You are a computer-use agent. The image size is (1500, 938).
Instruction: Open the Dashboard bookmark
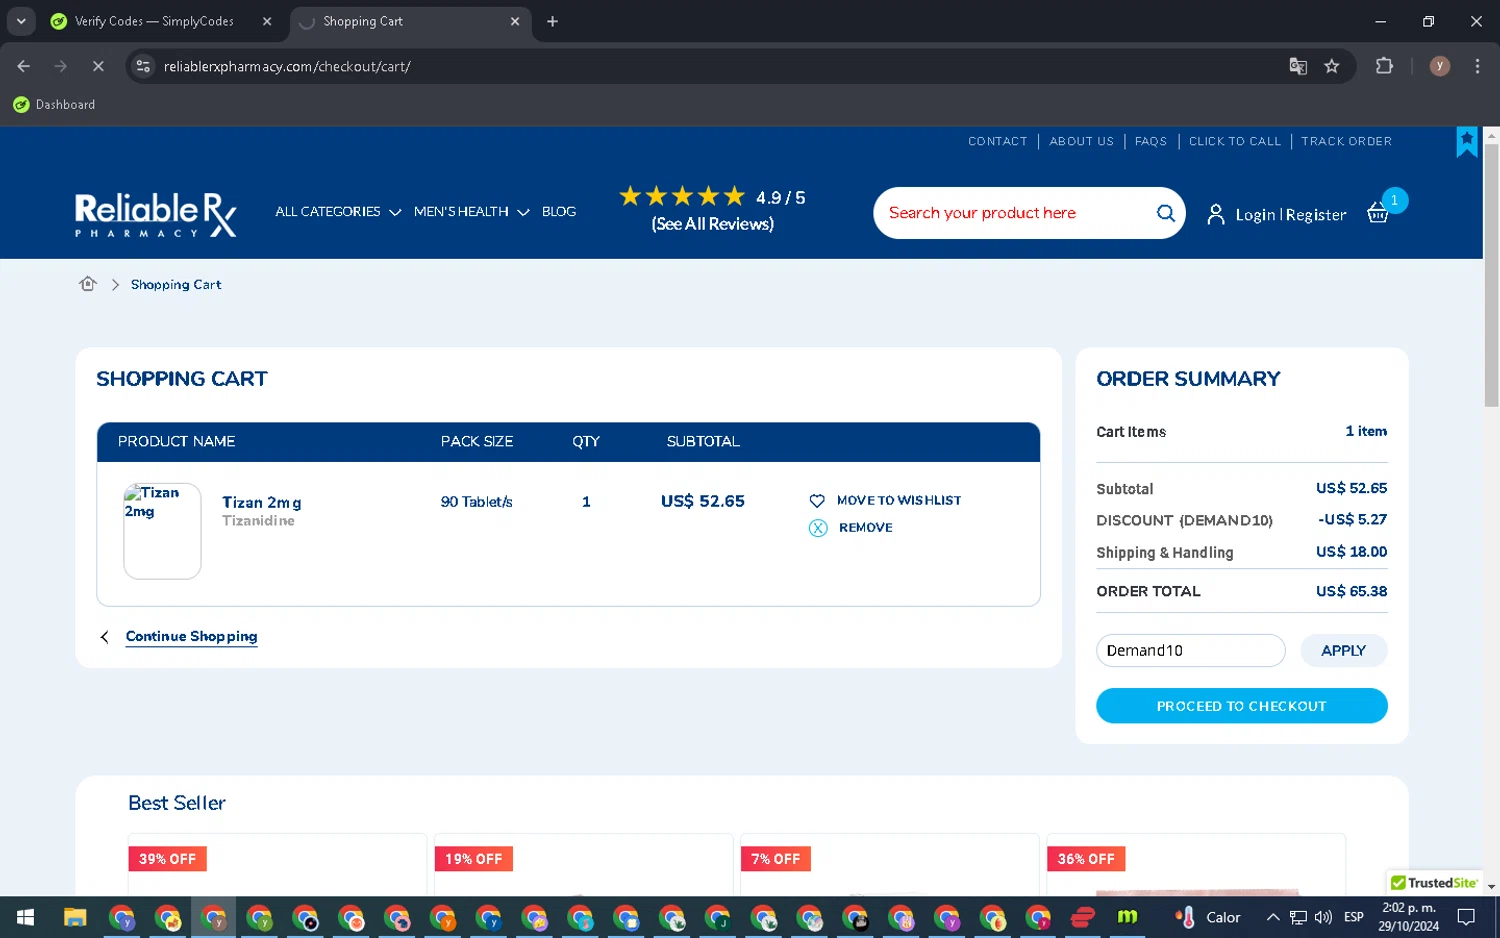point(55,105)
